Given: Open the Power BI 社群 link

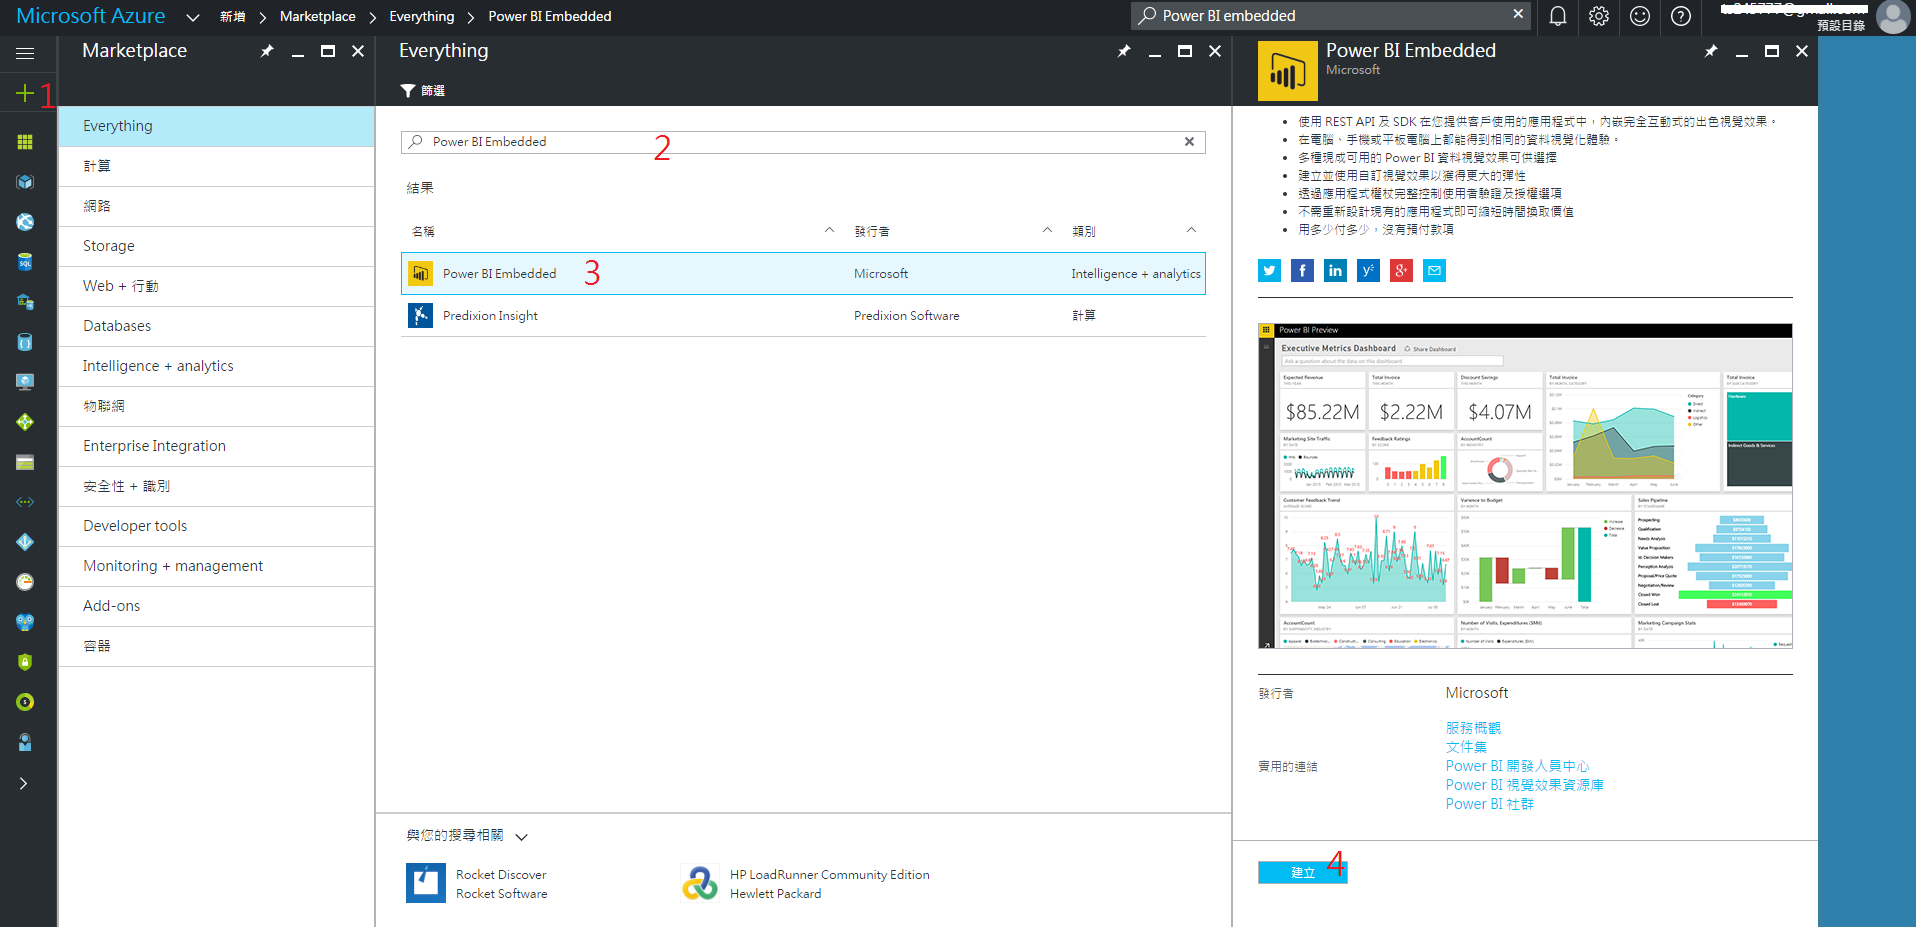Looking at the screenshot, I should click(1489, 804).
